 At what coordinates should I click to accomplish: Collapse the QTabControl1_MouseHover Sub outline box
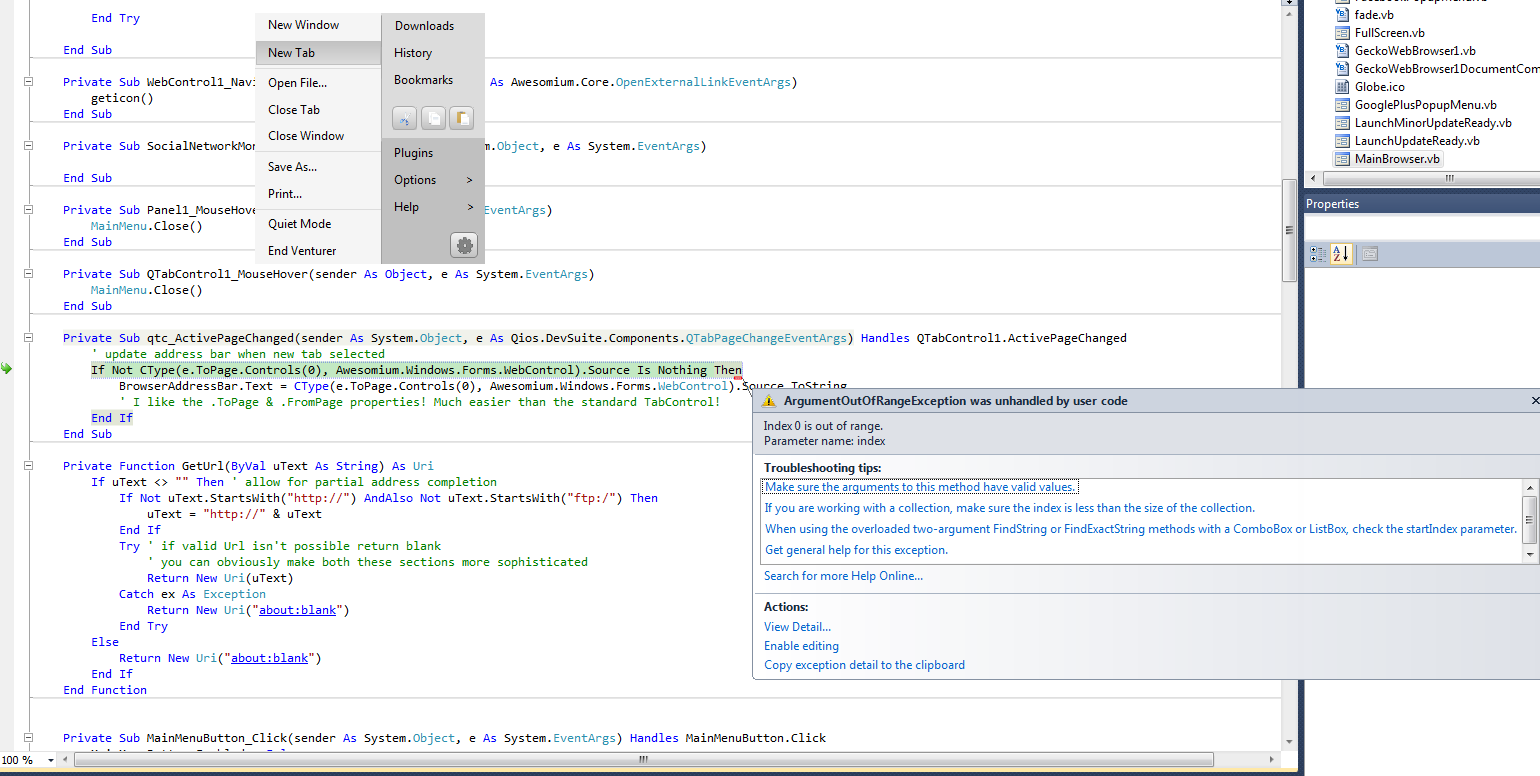[28, 274]
